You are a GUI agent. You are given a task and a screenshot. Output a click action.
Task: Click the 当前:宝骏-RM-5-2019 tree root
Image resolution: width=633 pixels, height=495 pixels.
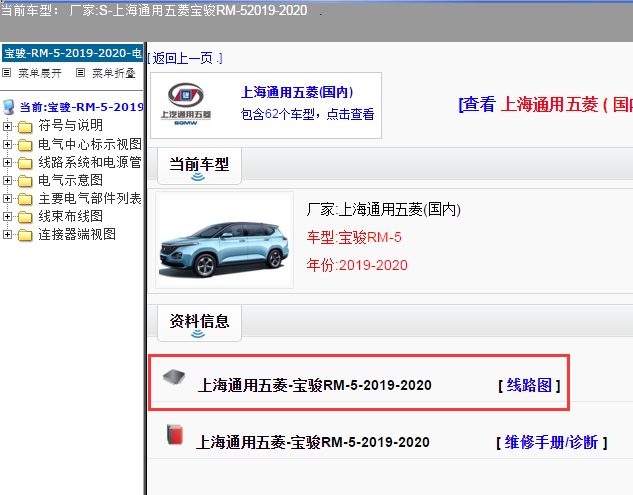point(82,107)
